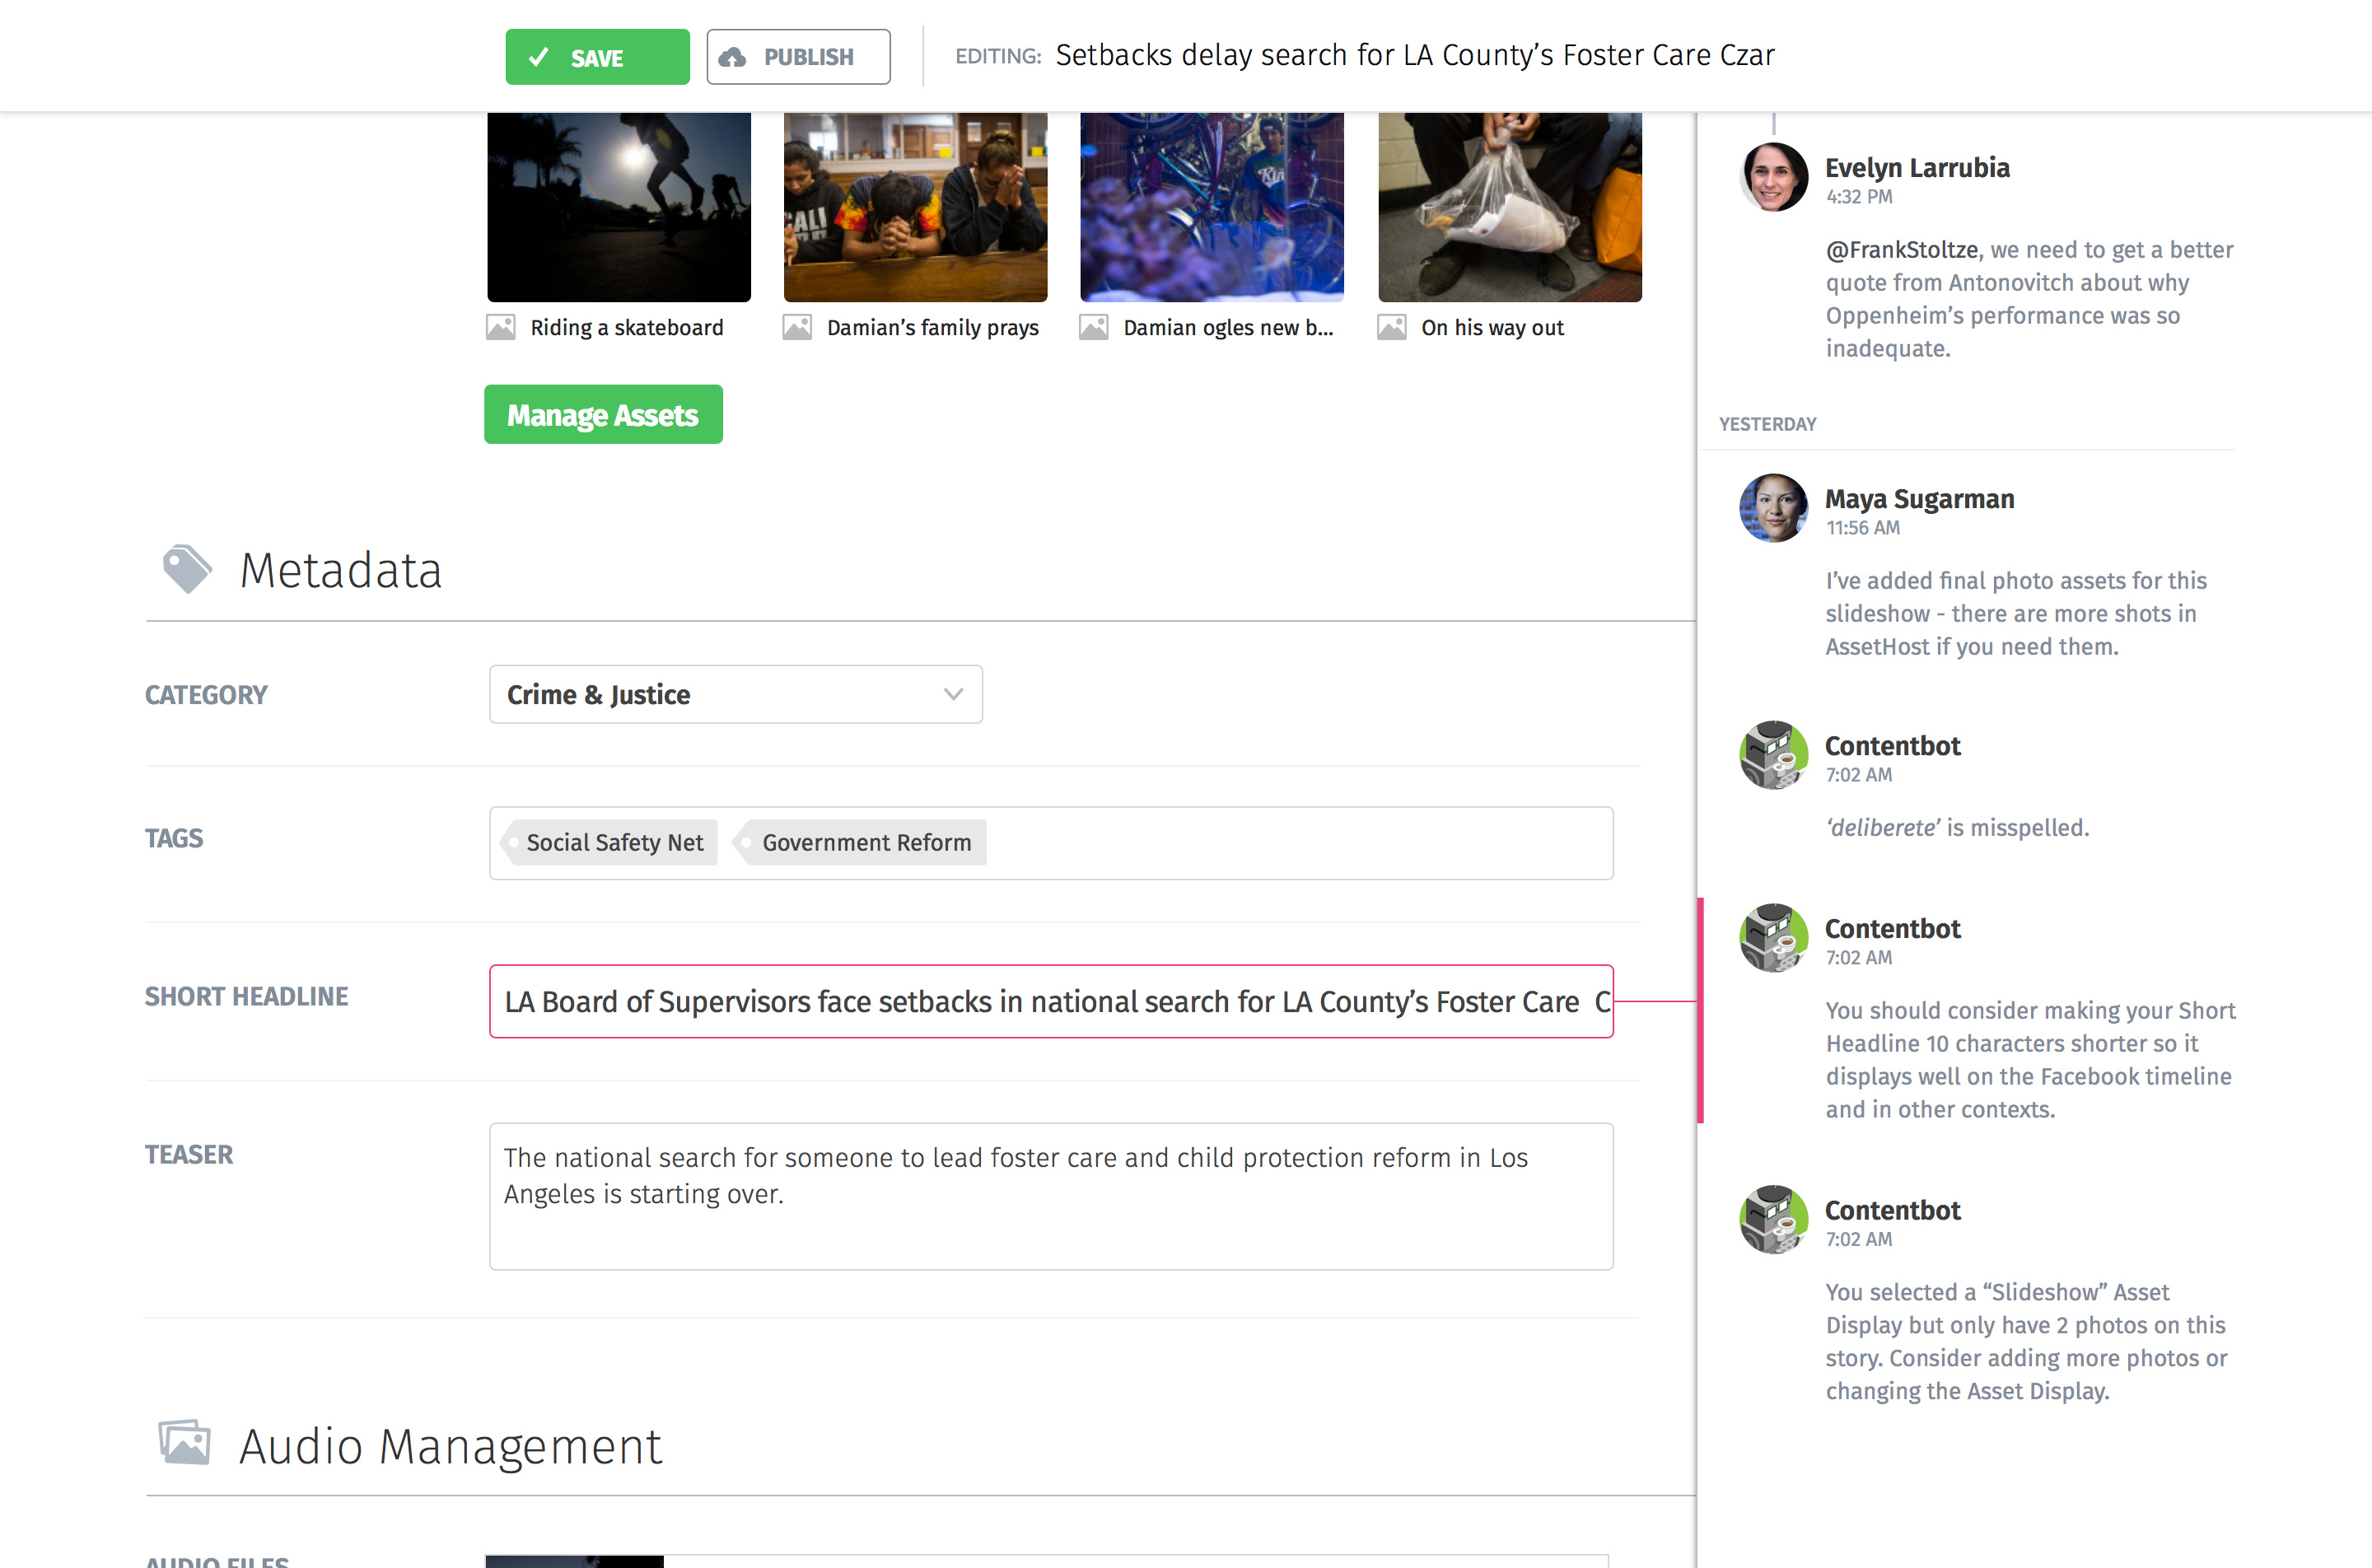Click Evelyn Larrubia's avatar
The width and height of the screenshot is (2372, 1568).
1773,177
